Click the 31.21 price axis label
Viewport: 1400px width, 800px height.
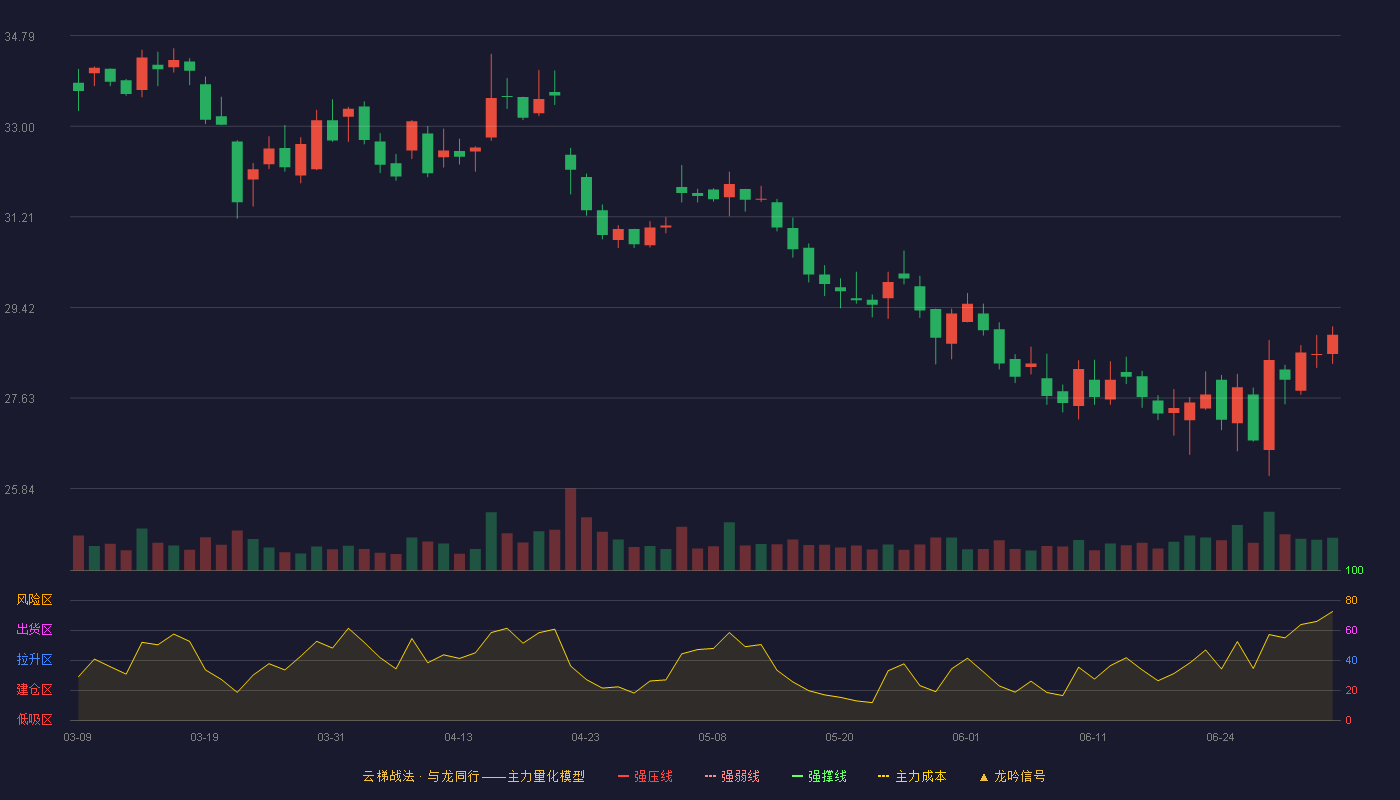click(x=20, y=218)
